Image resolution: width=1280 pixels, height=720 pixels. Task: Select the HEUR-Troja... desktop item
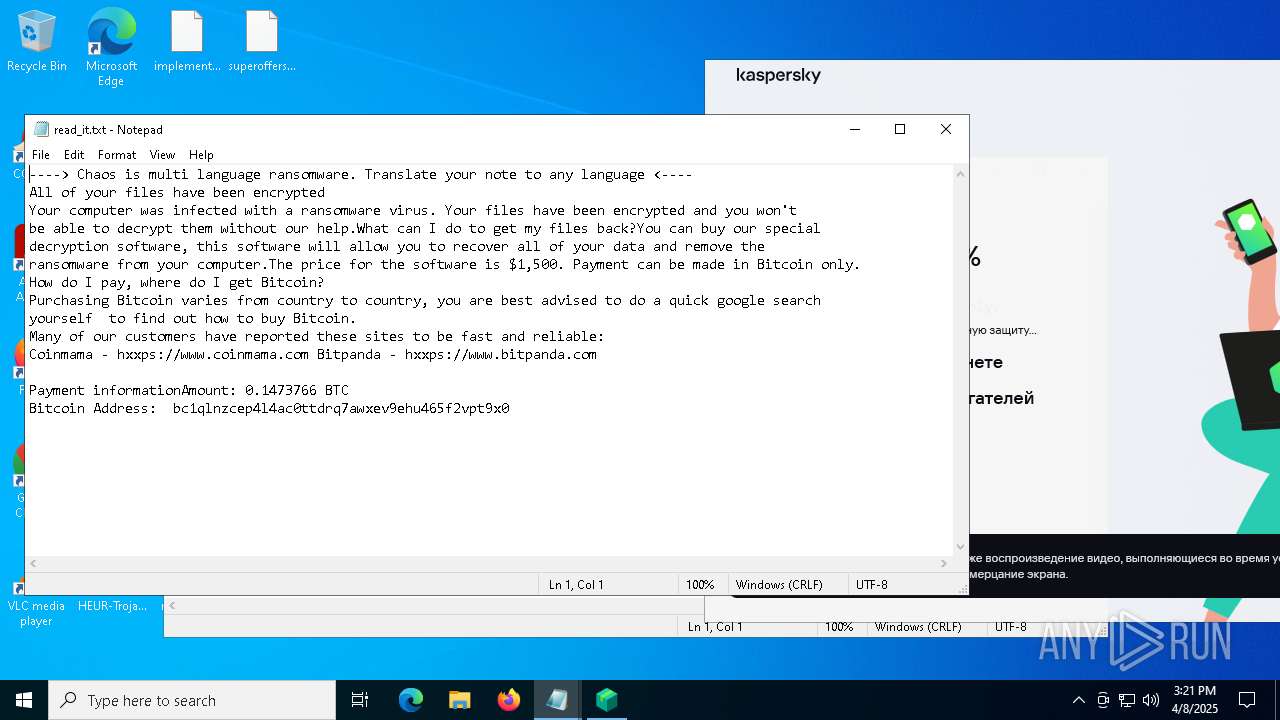(112, 606)
